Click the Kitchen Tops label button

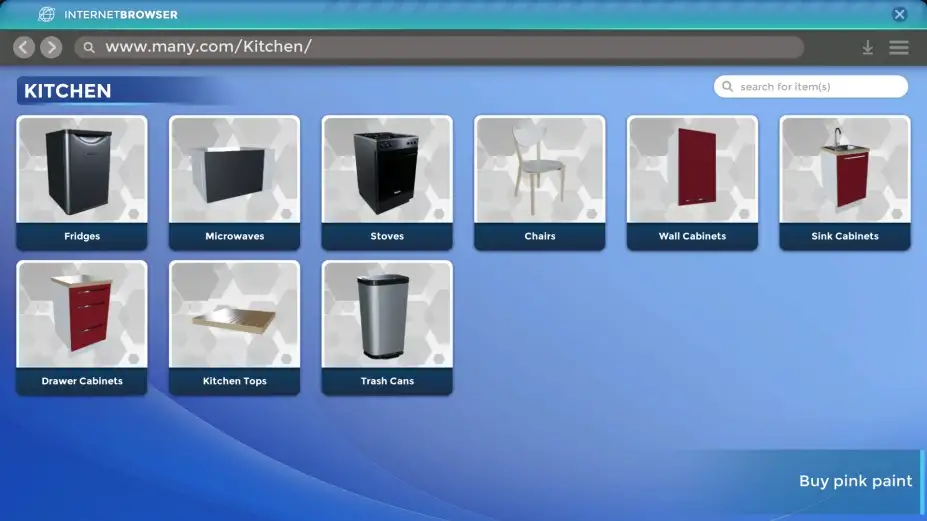pyautogui.click(x=235, y=381)
